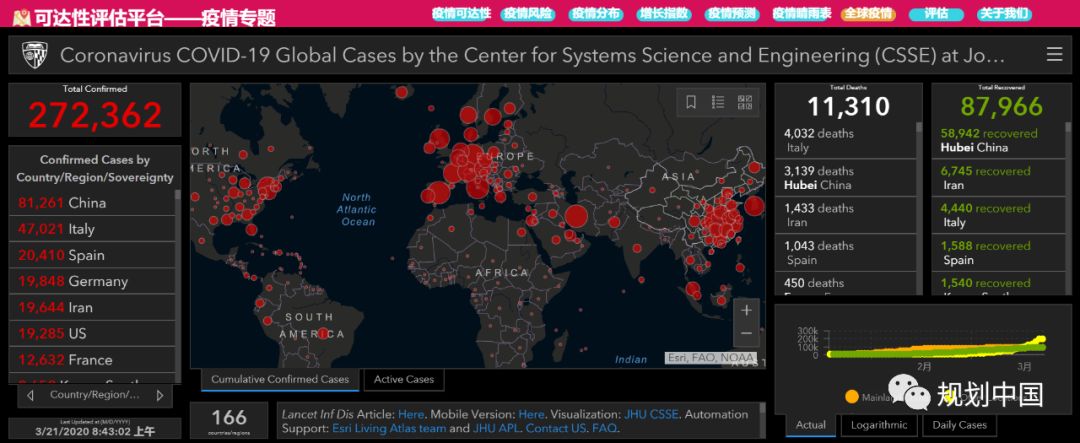The height and width of the screenshot is (443, 1080).
Task: Select the Logarithmic chart tab
Action: pyautogui.click(x=879, y=425)
